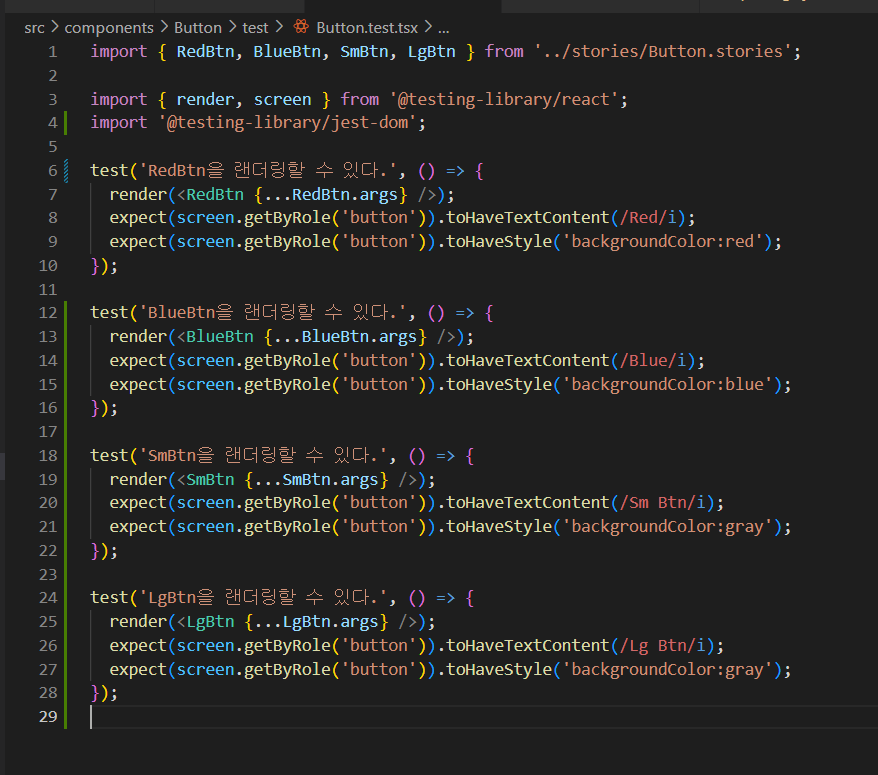Click 'BlueBtn.args' on line 13
This screenshot has width=878, height=775.
tap(359, 337)
